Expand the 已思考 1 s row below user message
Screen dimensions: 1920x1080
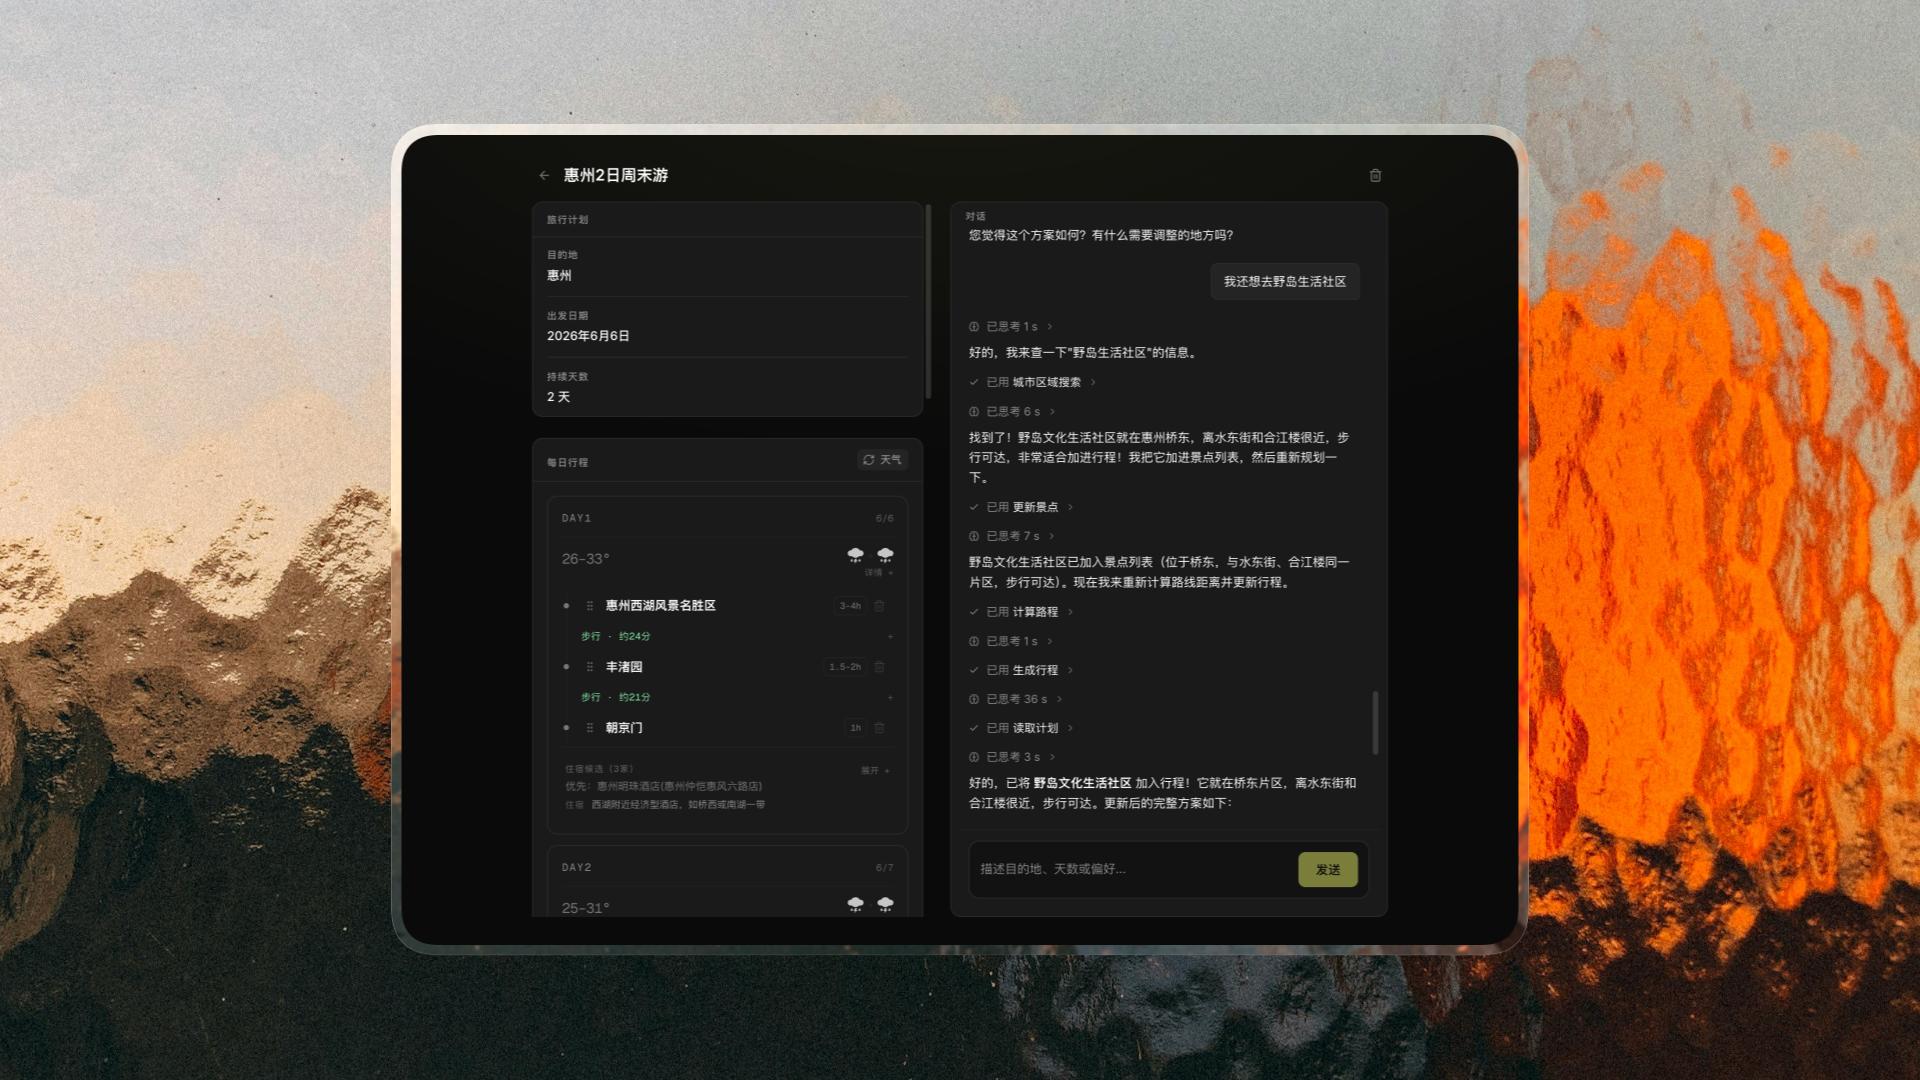point(1011,327)
